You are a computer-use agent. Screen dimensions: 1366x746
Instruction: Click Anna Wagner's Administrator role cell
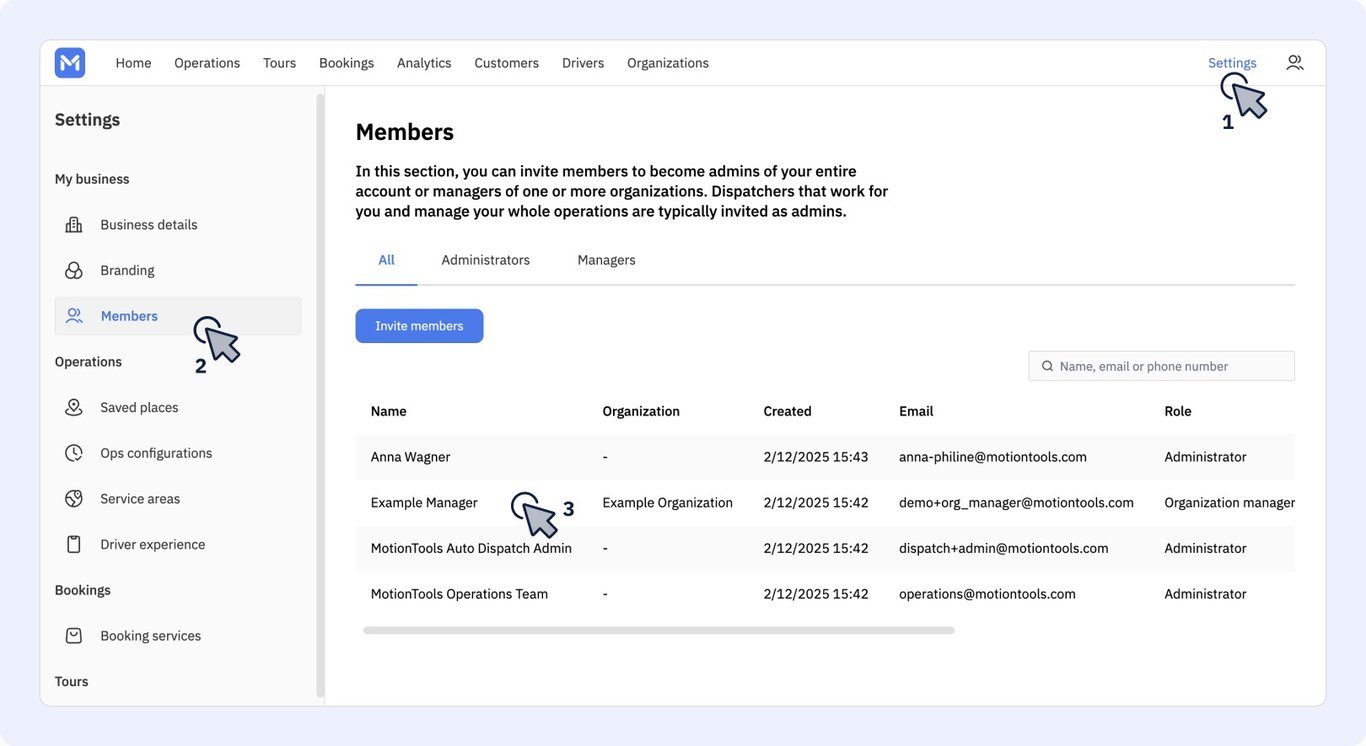[x=1205, y=457]
